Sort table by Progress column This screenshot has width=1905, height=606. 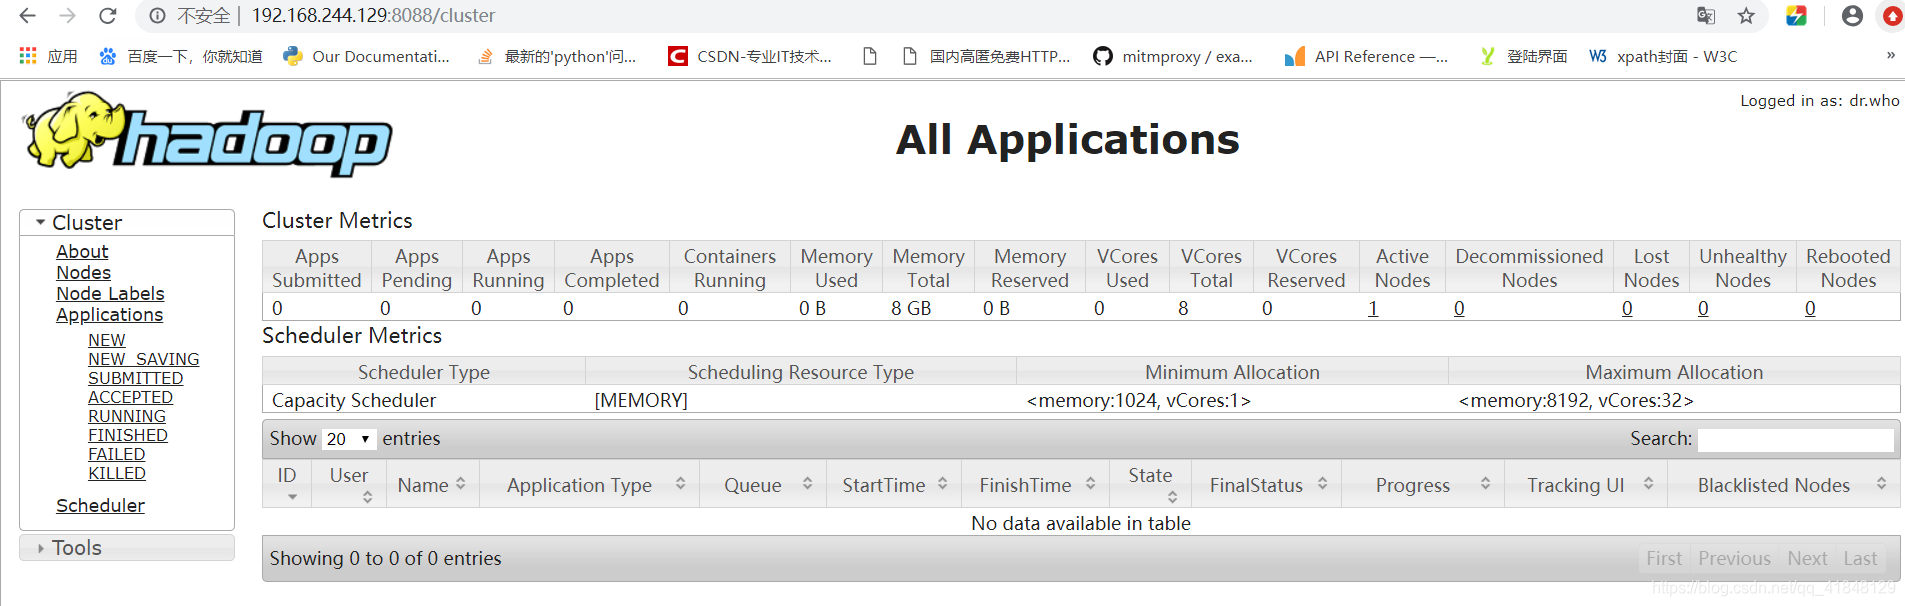click(1423, 484)
